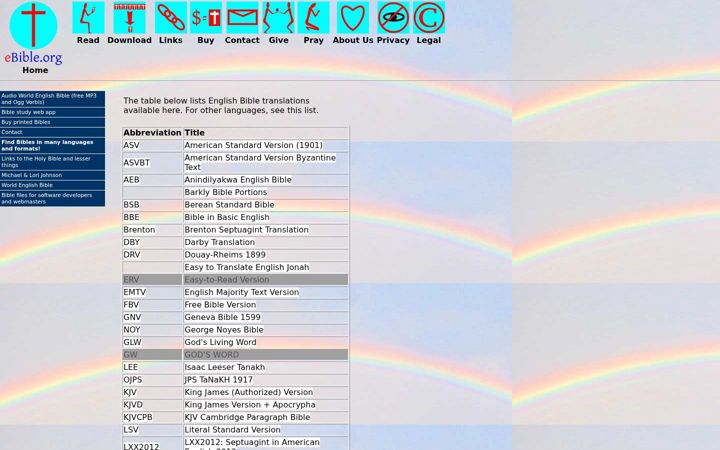Open Brenton Septuagint Translation
Viewport: 720px width, 450px height.
246,230
